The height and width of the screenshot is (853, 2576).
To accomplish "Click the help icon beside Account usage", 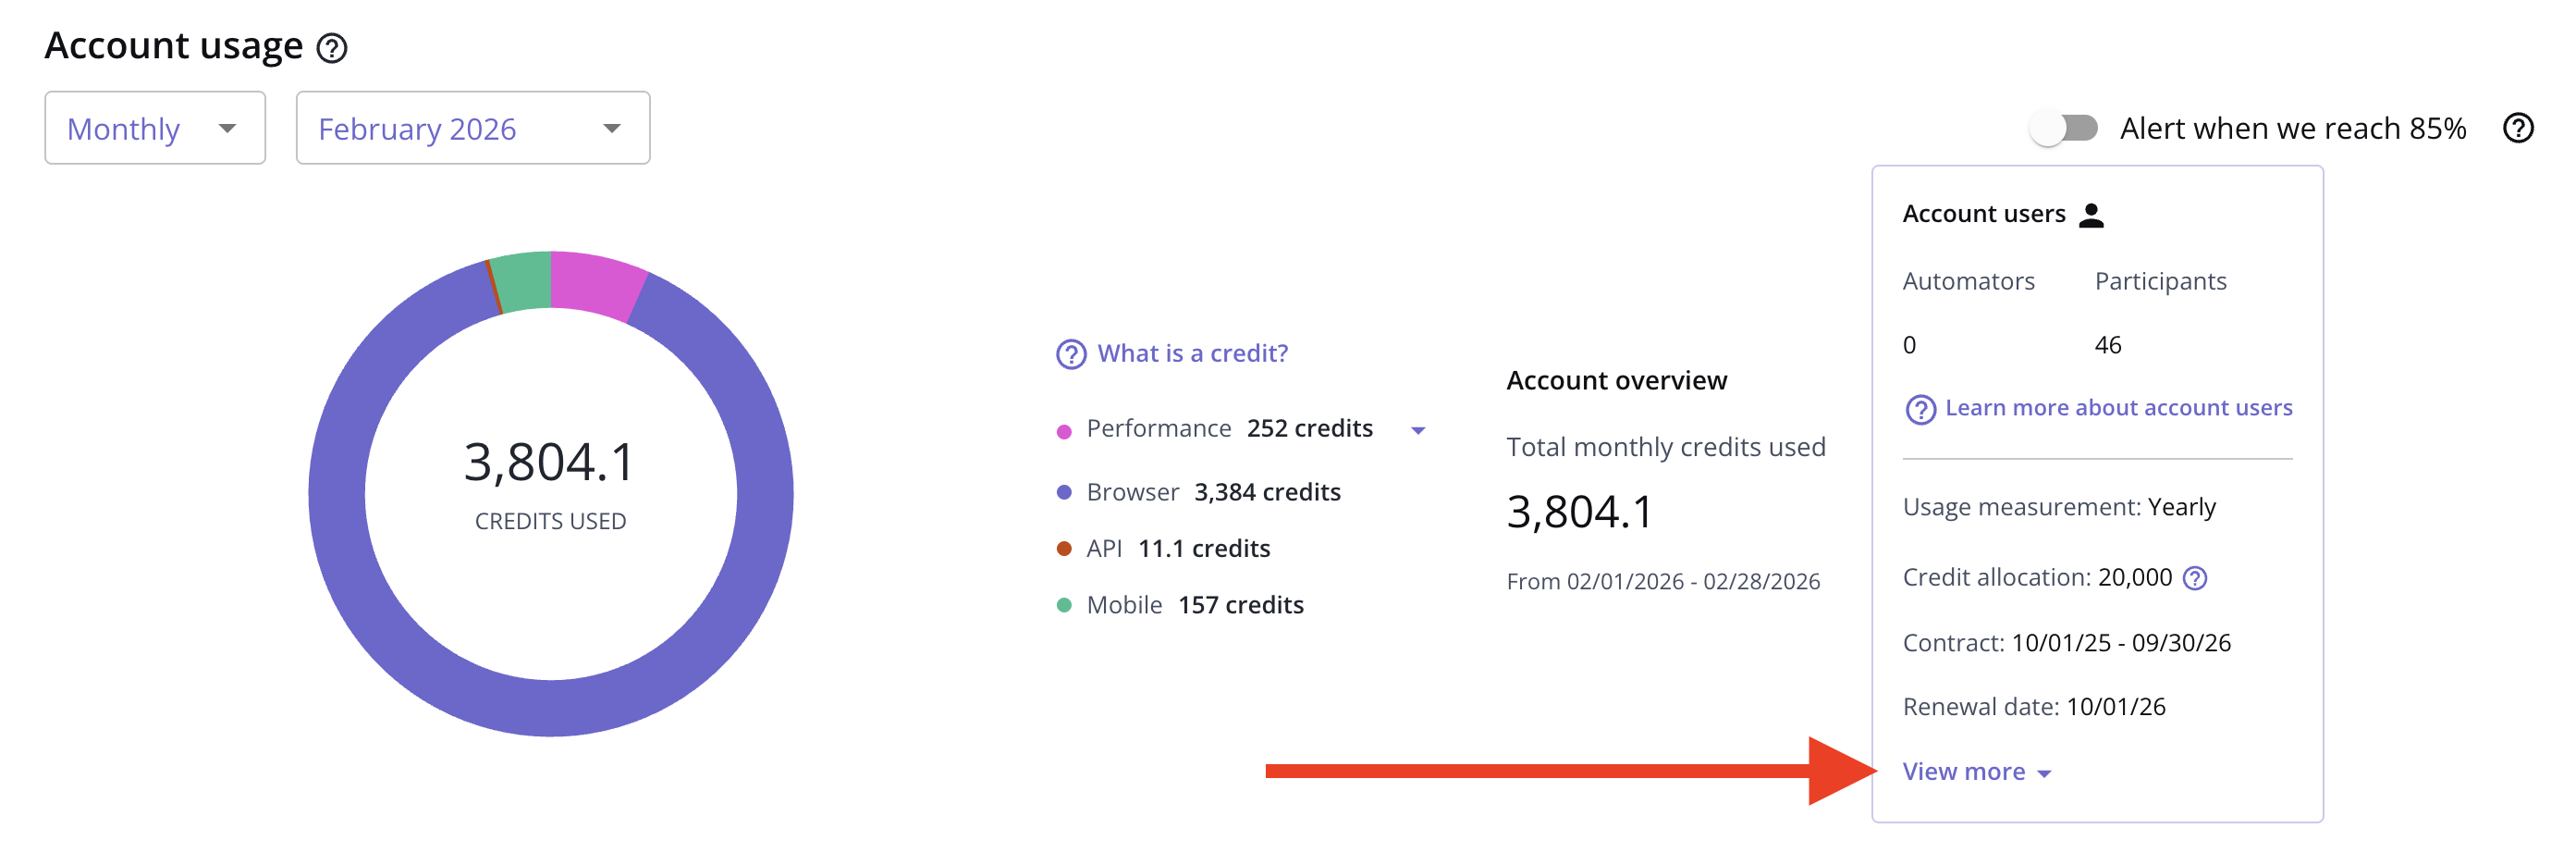I will (x=331, y=48).
